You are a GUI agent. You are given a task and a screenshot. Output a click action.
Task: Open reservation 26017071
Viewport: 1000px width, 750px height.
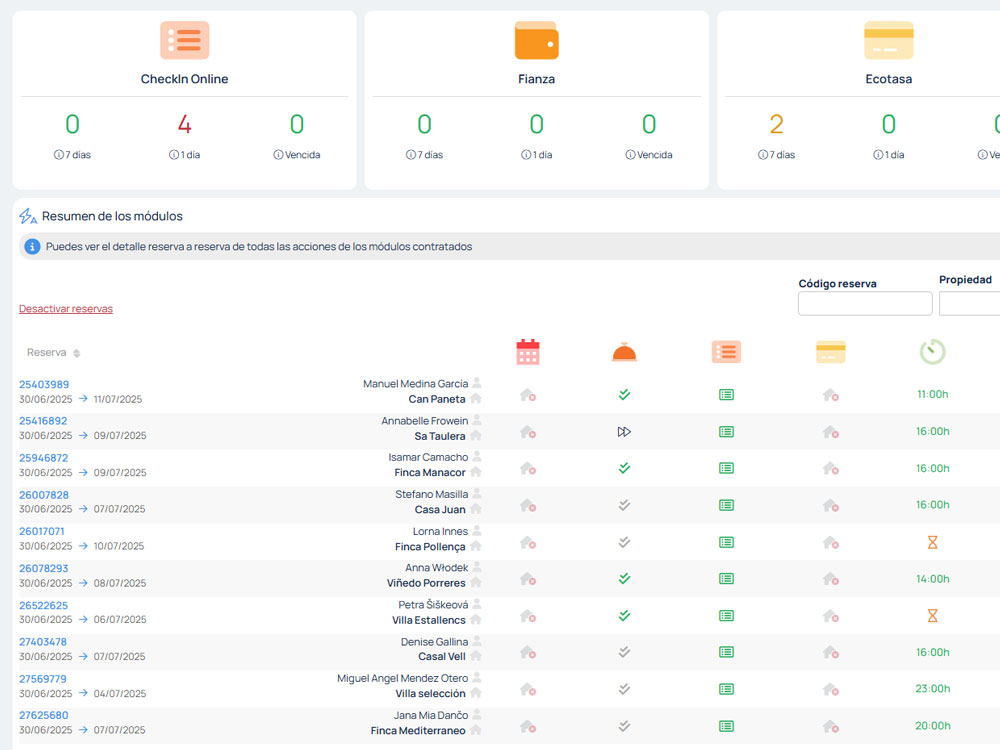pos(41,531)
